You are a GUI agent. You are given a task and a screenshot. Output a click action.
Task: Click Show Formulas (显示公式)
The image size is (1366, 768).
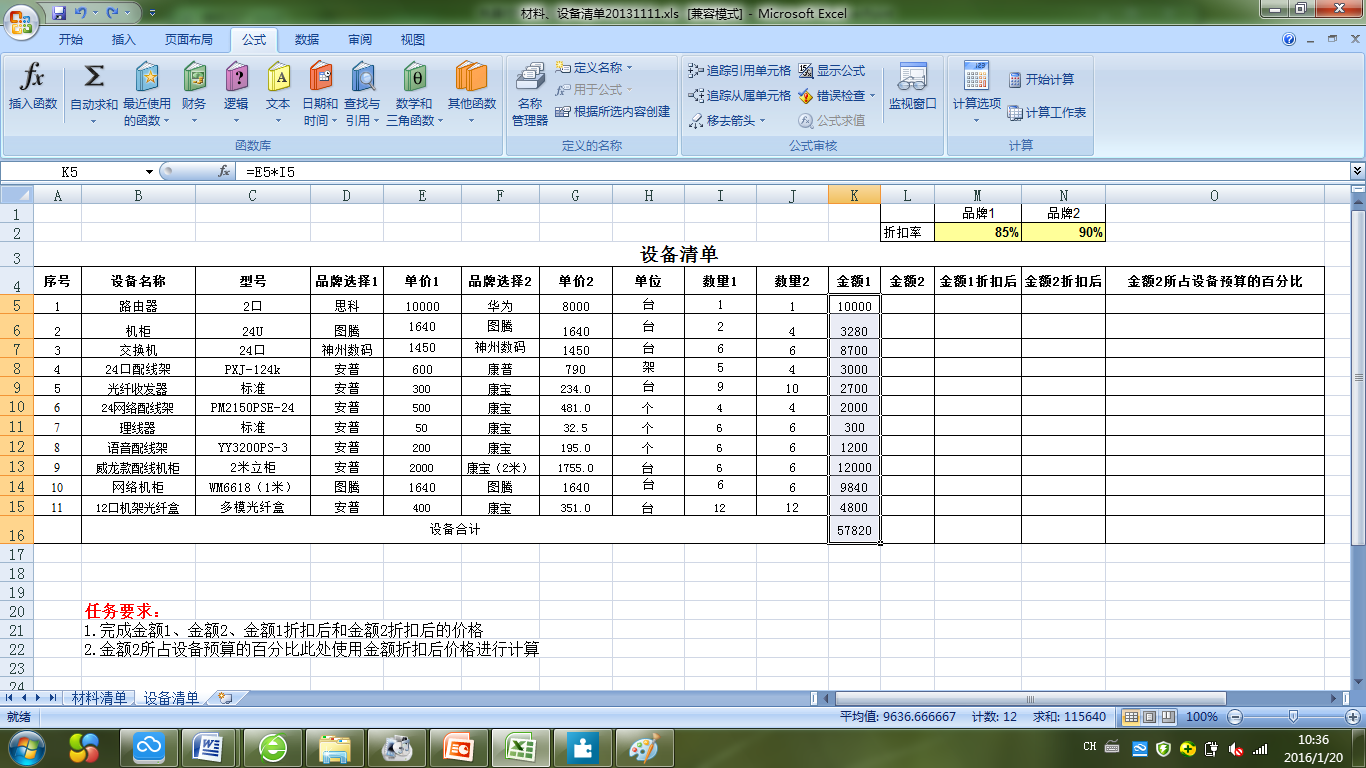click(832, 71)
